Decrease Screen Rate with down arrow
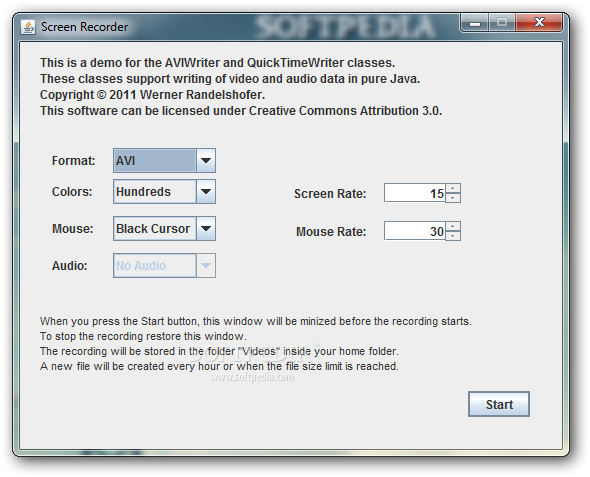 [x=453, y=198]
